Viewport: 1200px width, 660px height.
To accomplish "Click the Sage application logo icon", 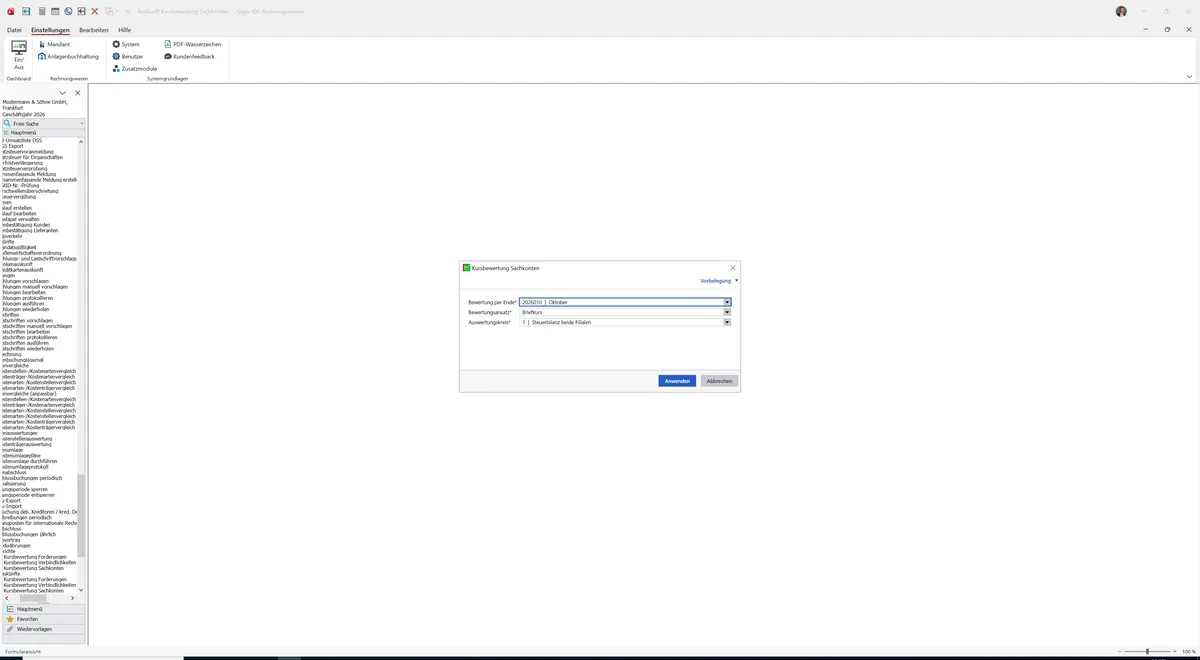I will (x=10, y=11).
